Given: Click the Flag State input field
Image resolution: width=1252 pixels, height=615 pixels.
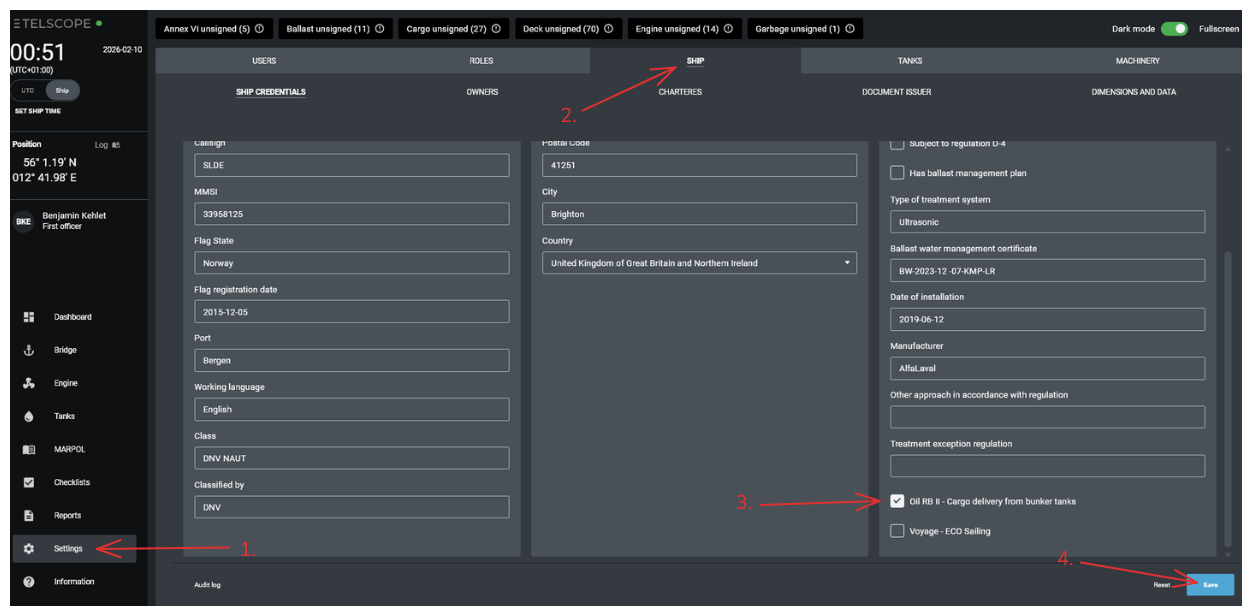Looking at the screenshot, I should [351, 263].
